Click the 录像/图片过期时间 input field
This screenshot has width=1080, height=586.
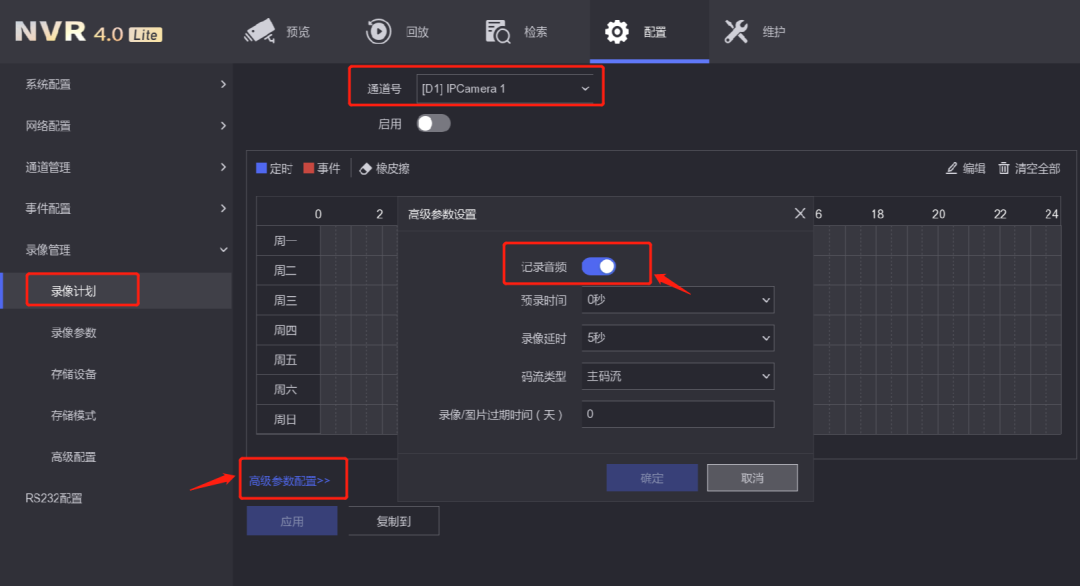coord(677,414)
